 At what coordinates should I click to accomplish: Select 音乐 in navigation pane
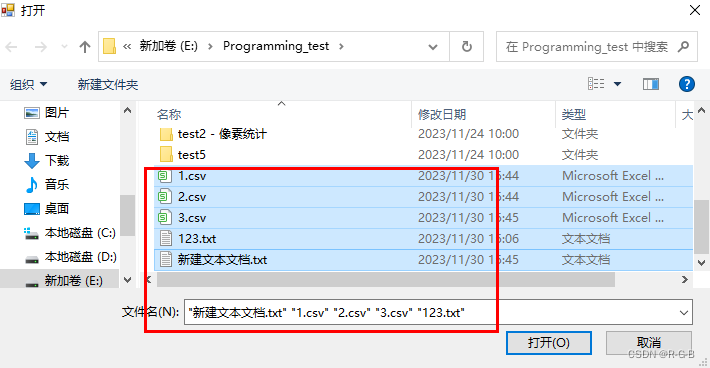tap(57, 185)
